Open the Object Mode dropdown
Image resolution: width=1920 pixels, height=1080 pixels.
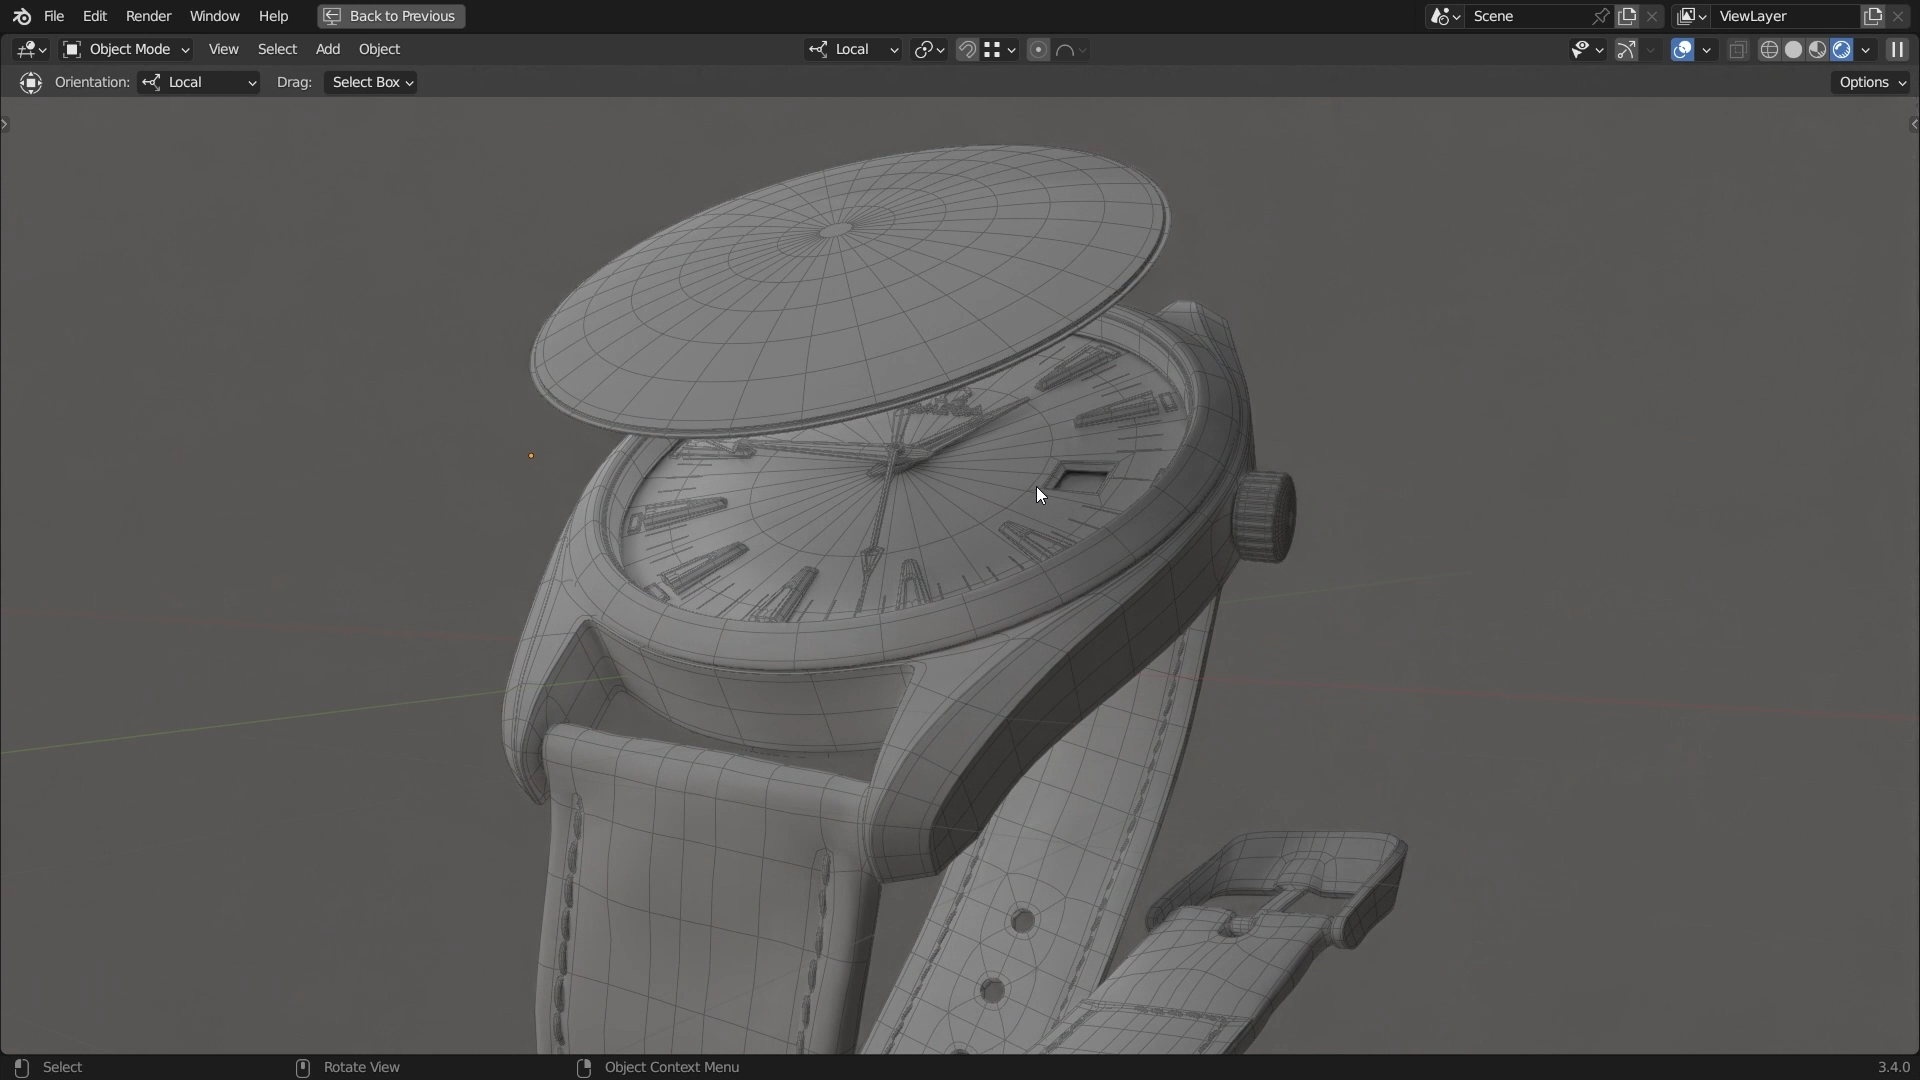pyautogui.click(x=126, y=49)
